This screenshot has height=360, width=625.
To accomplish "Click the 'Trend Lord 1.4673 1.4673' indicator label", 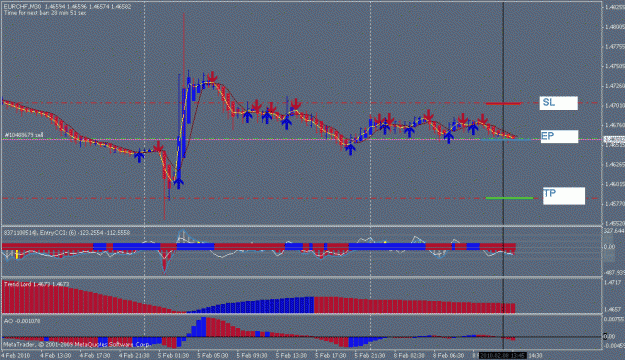I will pos(37,284).
